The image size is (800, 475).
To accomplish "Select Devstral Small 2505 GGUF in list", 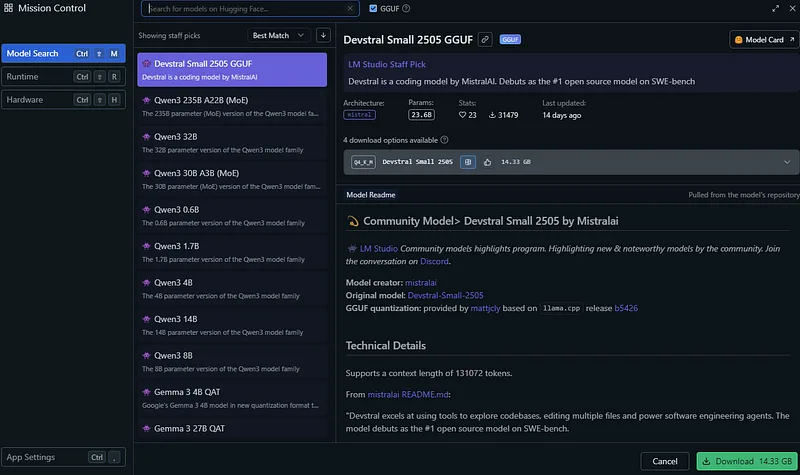I will 232,70.
